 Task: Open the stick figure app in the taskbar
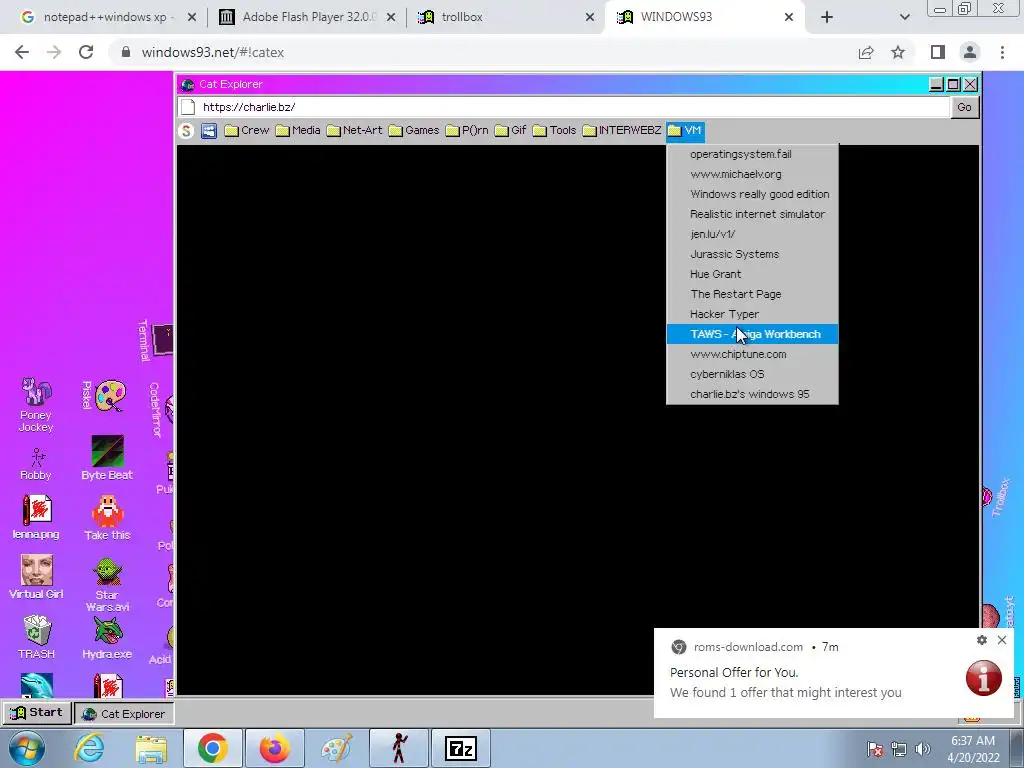(x=398, y=748)
